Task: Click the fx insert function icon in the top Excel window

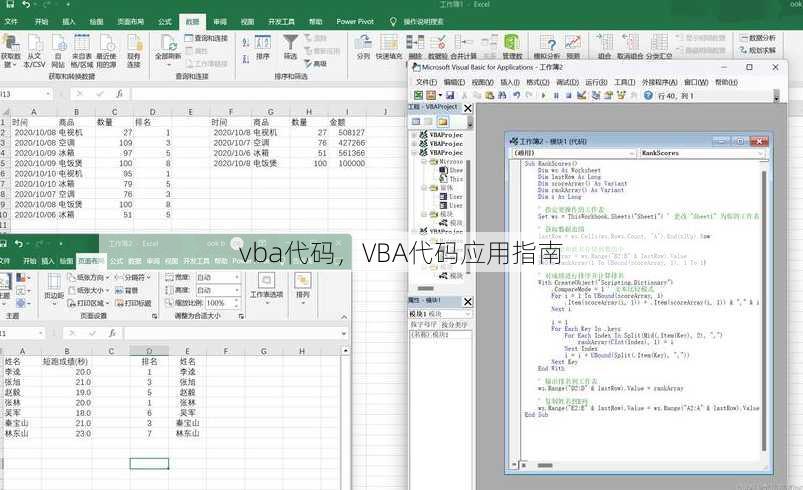Action: coord(119,94)
